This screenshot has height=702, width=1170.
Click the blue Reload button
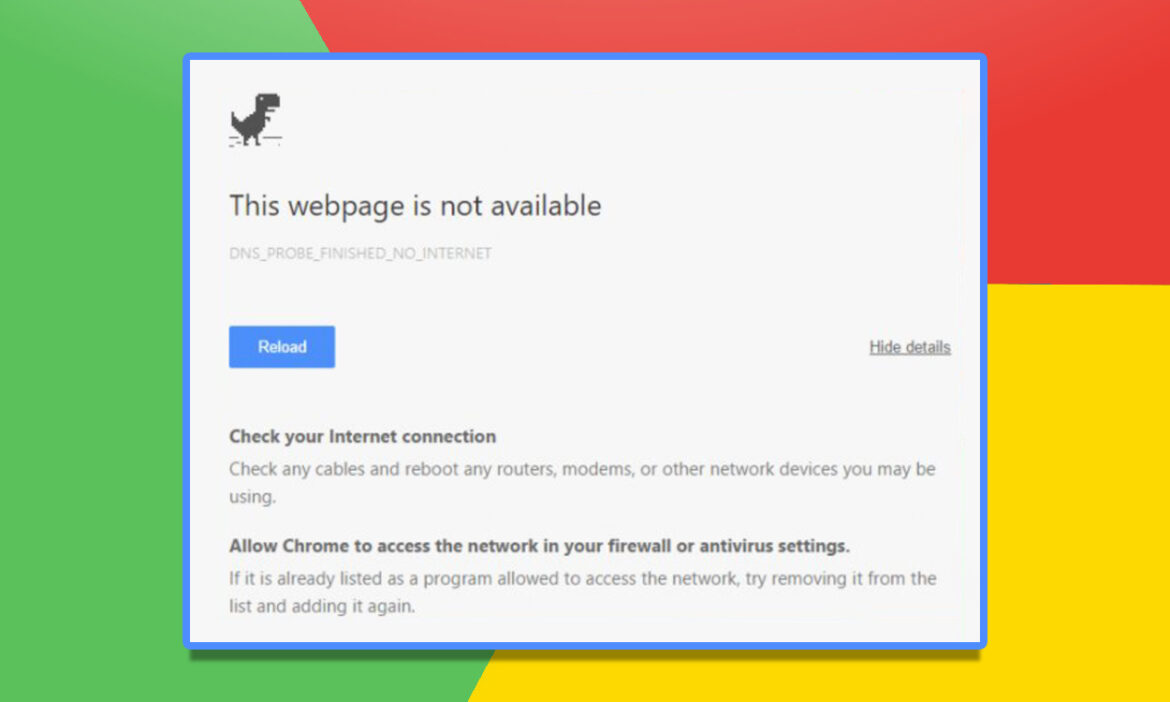pos(282,347)
